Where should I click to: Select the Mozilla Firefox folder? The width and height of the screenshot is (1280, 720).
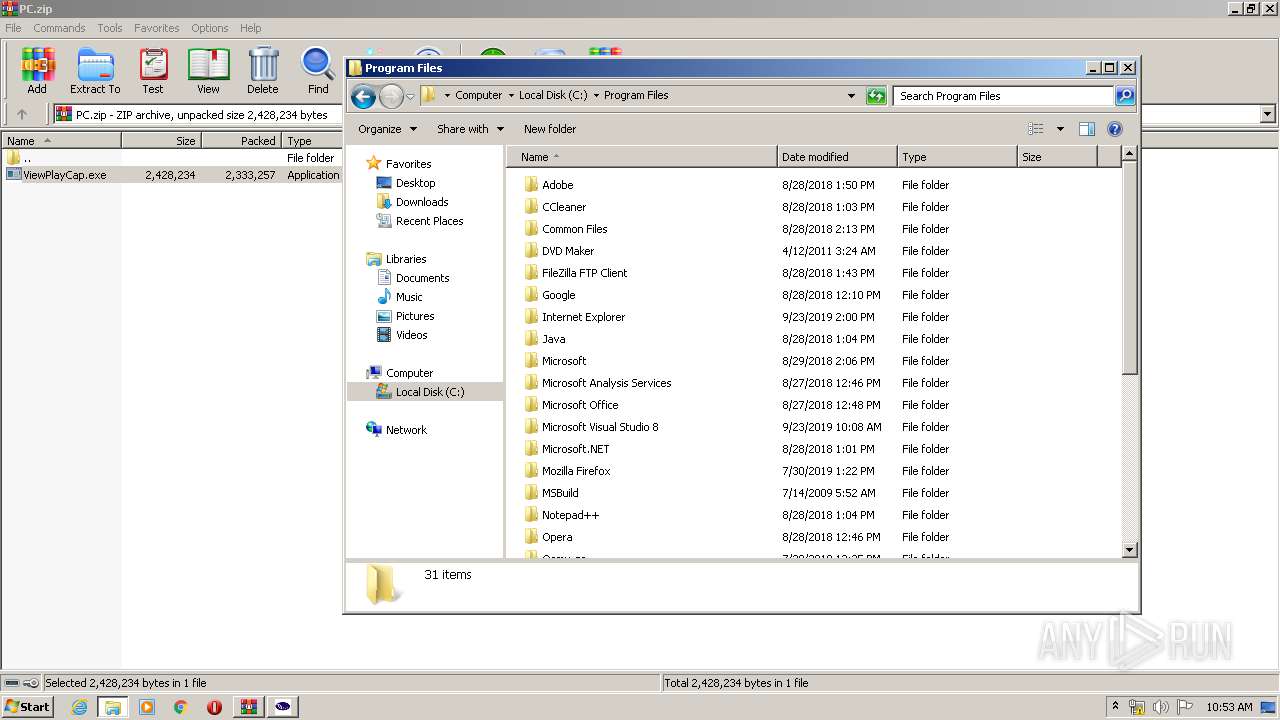(x=575, y=471)
